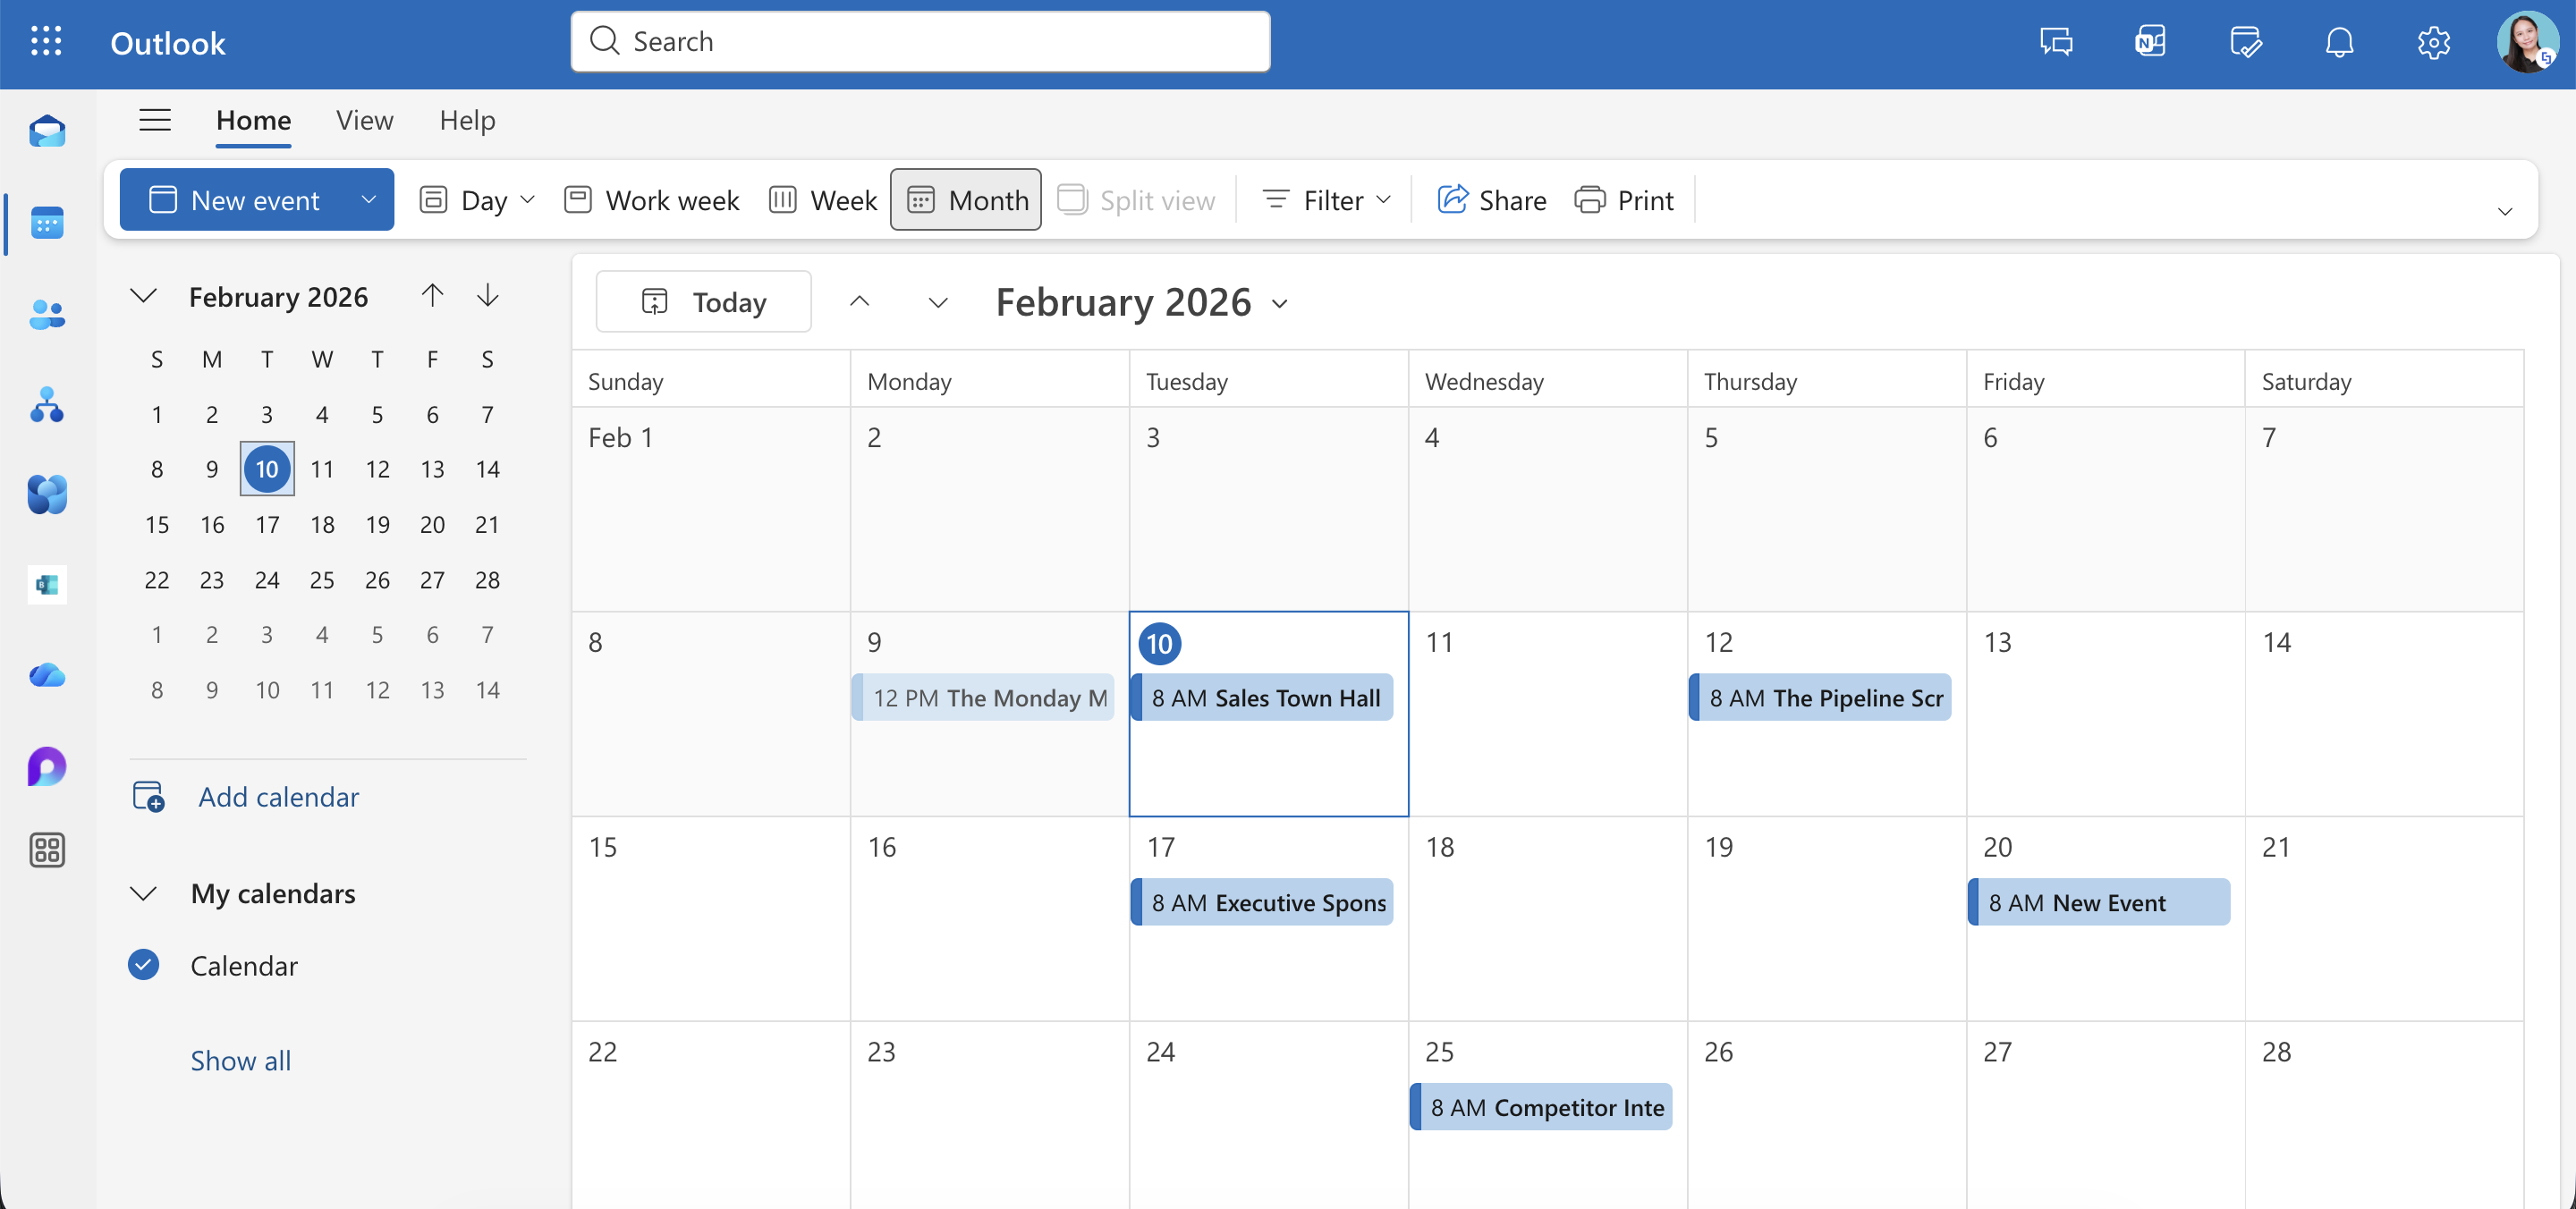This screenshot has width=2576, height=1209.
Task: Switch calendar to Week view
Action: (x=822, y=199)
